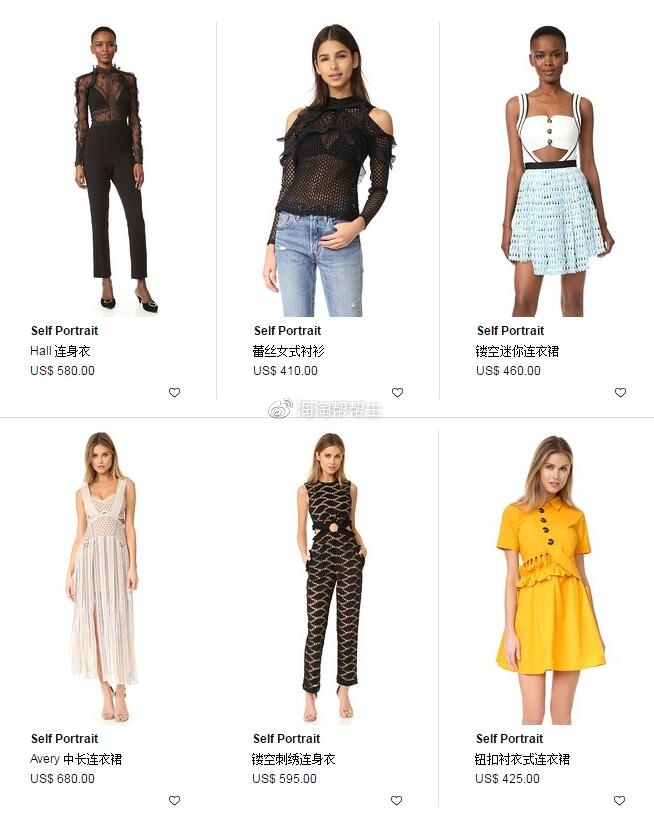
Task: Click the US$ 680.00 price
Action: (62, 779)
